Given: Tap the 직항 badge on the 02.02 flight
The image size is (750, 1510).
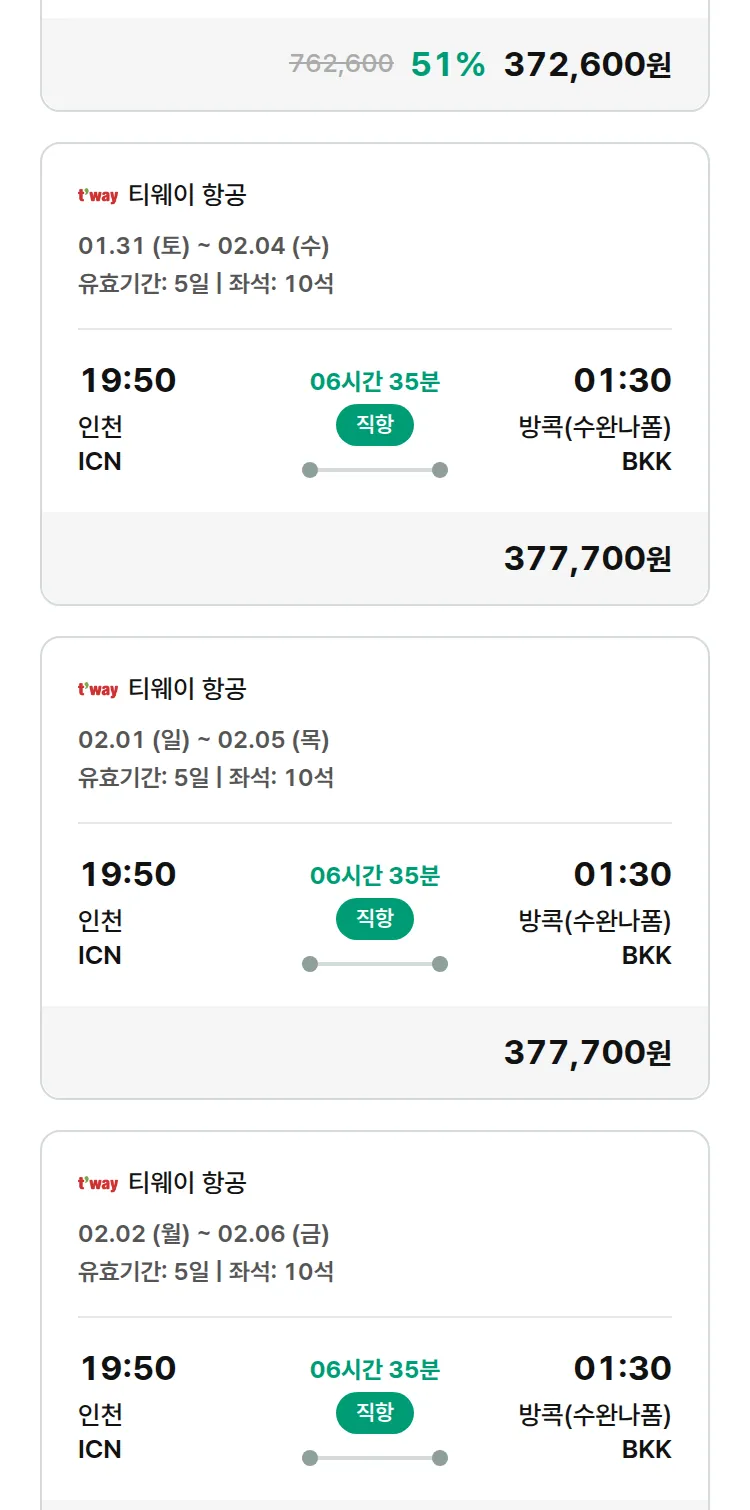Looking at the screenshot, I should coord(374,1413).
